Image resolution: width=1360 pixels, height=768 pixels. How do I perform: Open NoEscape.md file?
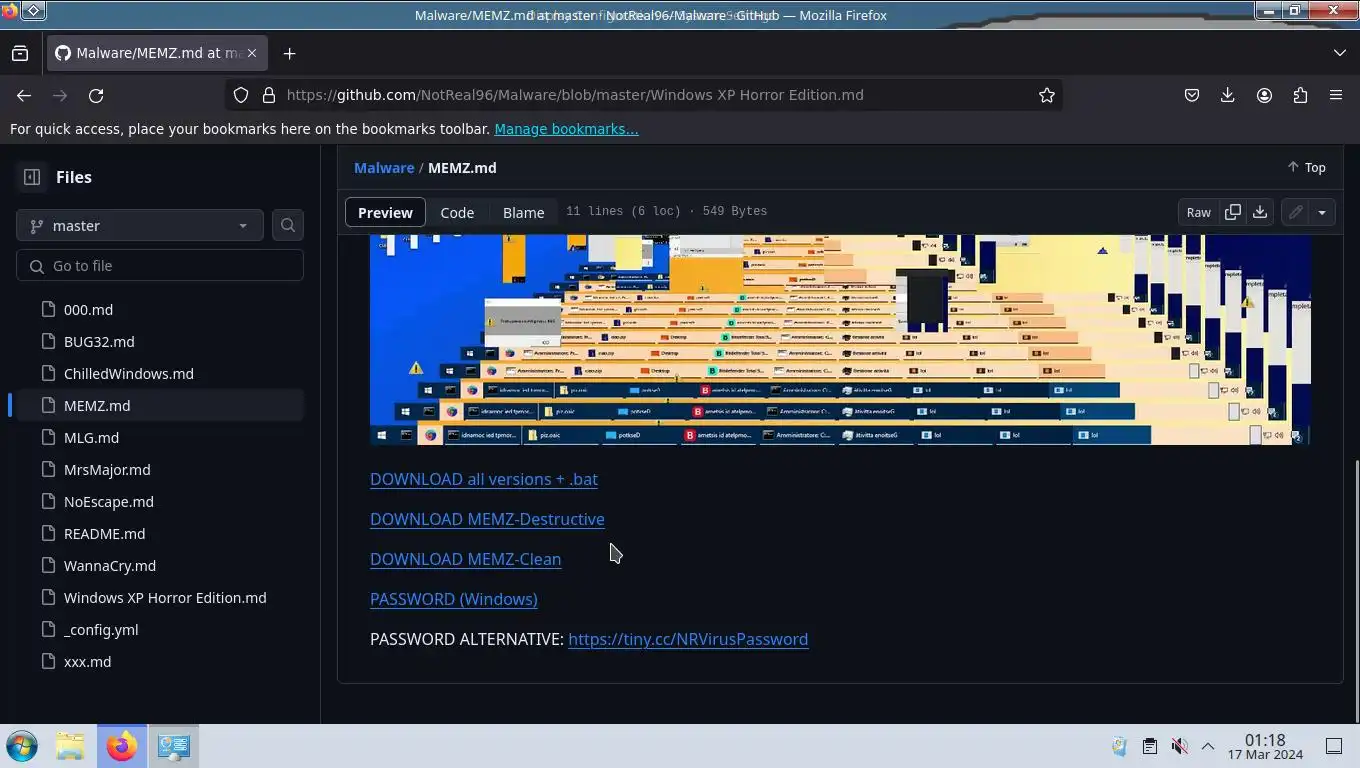click(x=109, y=502)
